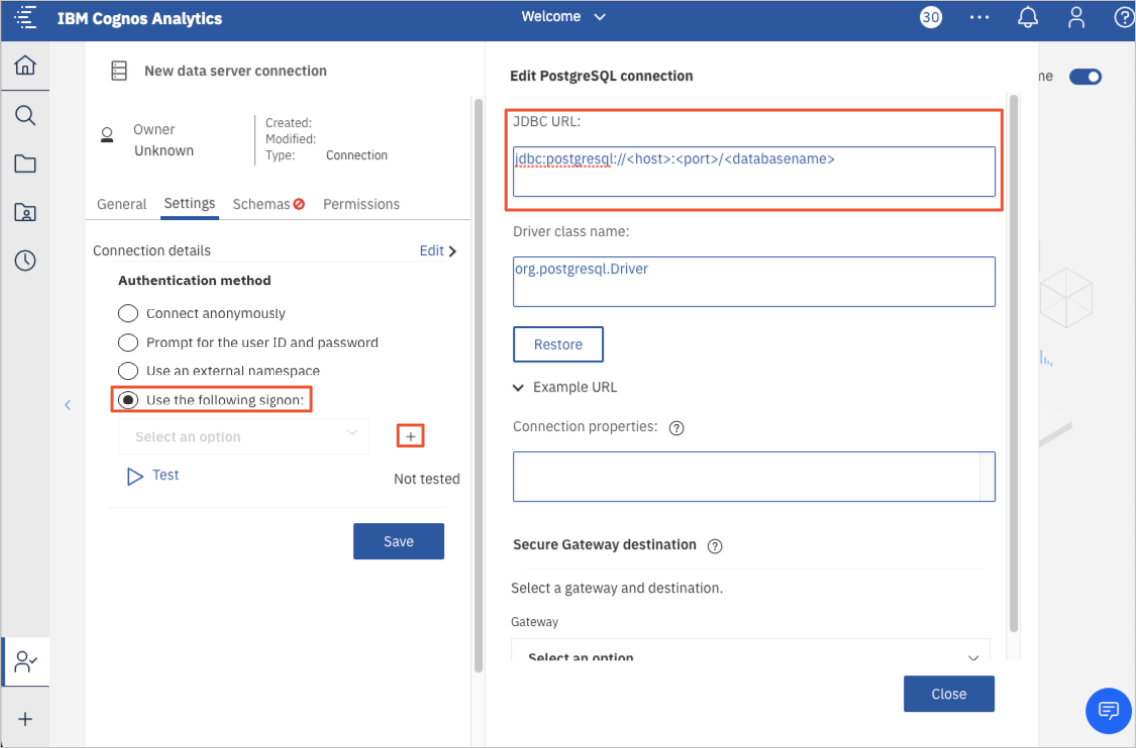The image size is (1136, 748).
Task: Select Connect anonymously option
Action: (x=128, y=313)
